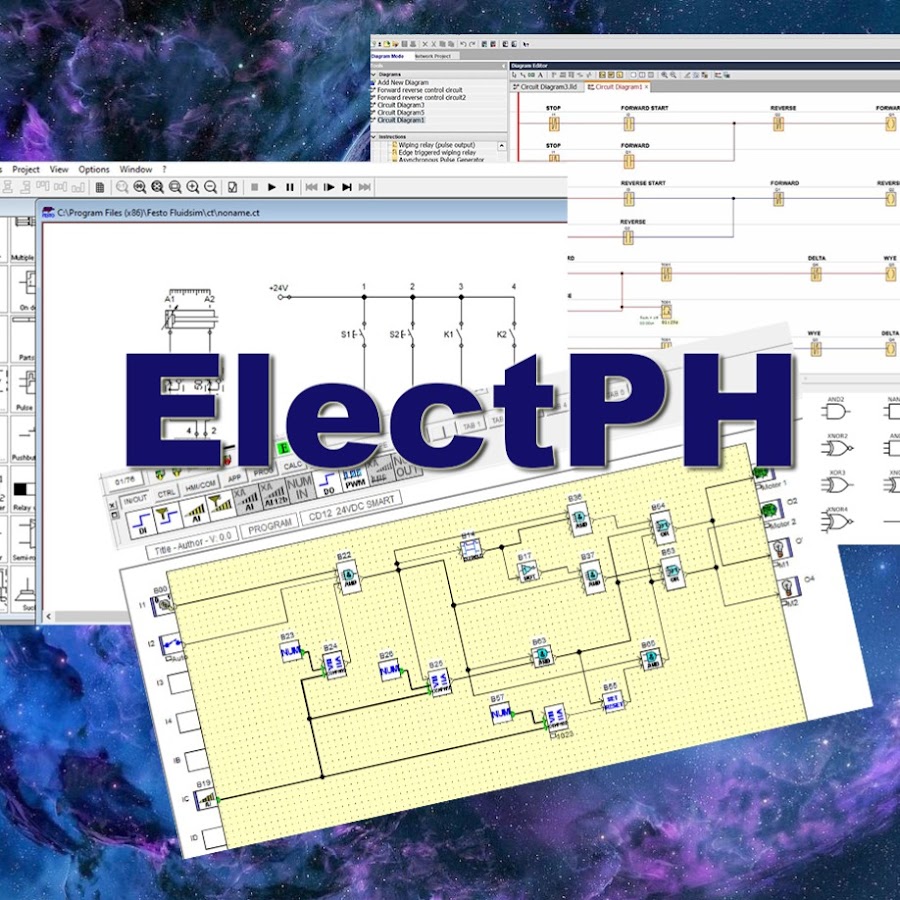This screenshot has width=900, height=900.
Task: Open the CALC function tab
Action: [x=293, y=465]
